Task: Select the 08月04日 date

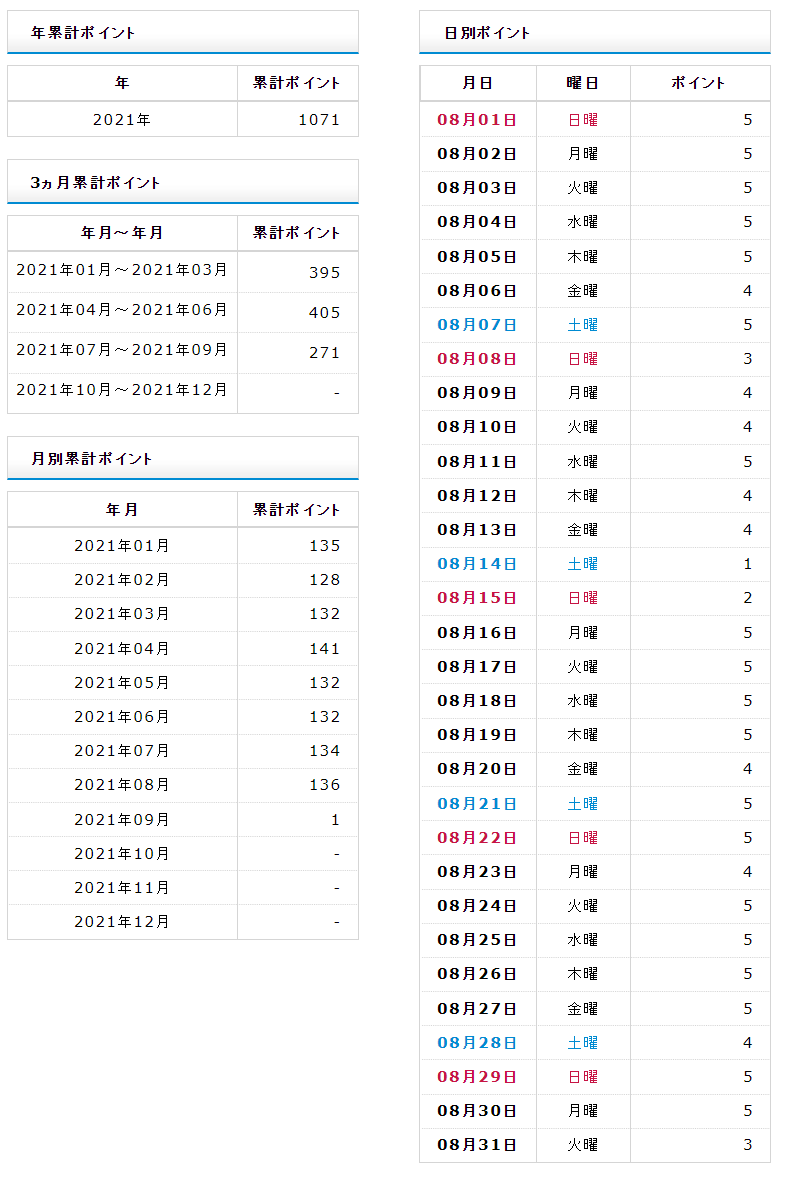Action: click(x=477, y=222)
